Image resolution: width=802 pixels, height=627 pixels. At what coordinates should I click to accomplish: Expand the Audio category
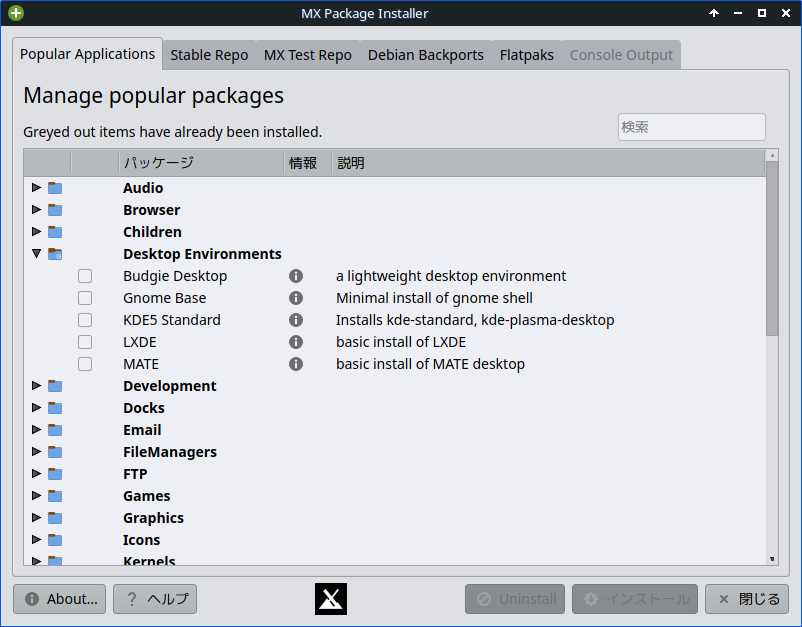36,188
